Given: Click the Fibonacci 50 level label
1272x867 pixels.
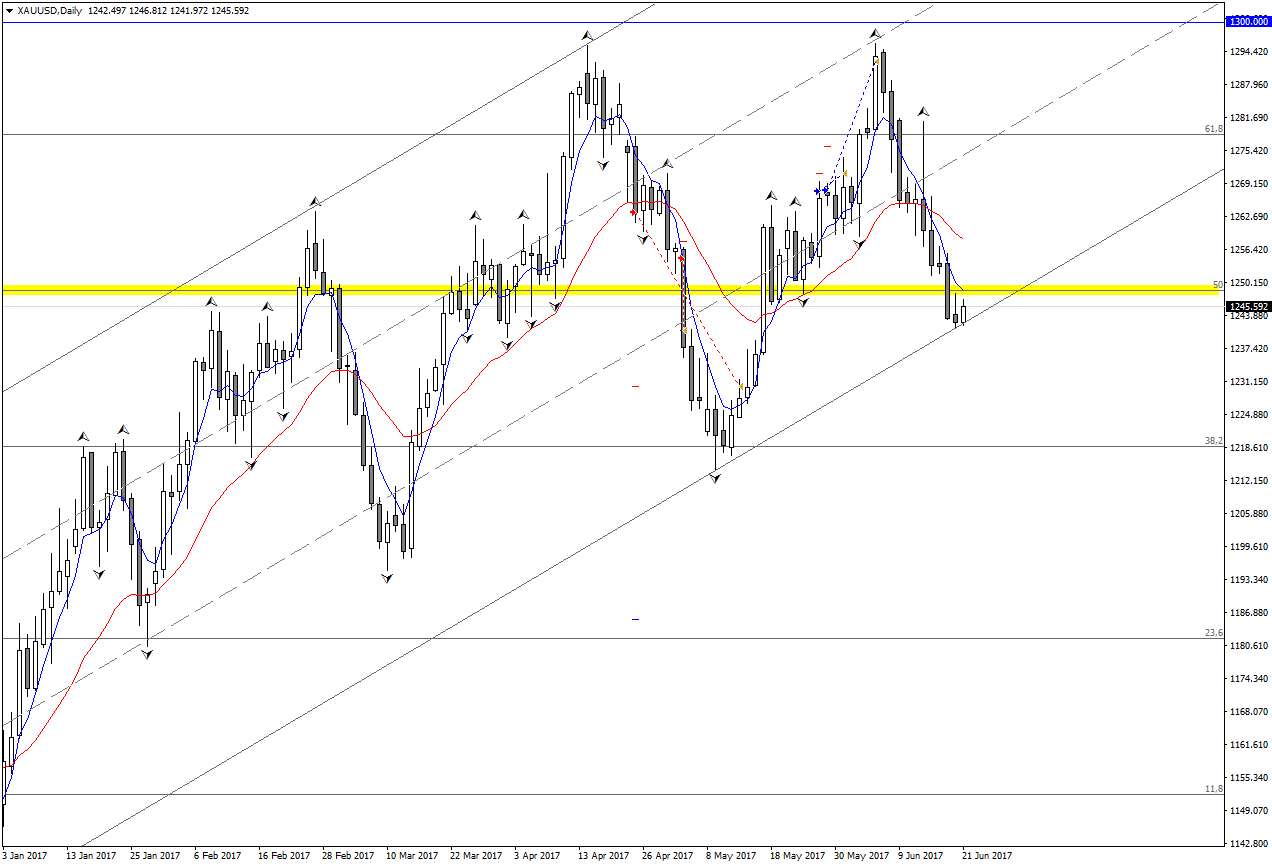Looking at the screenshot, I should [x=1218, y=284].
